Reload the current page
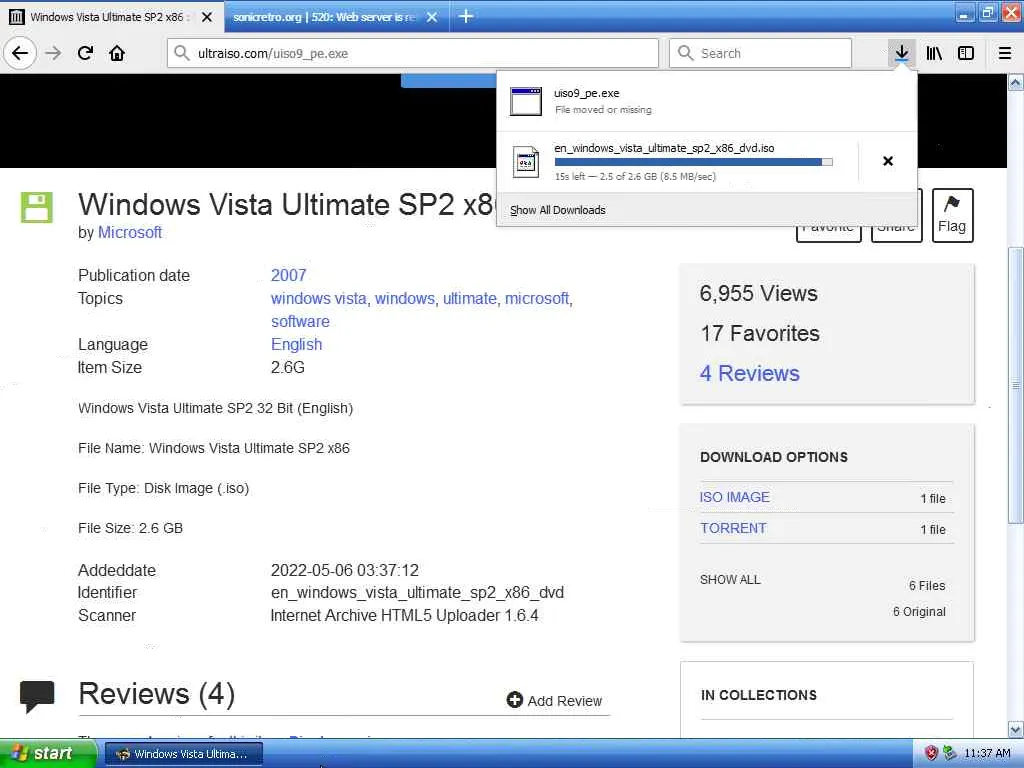The image size is (1024, 768). 86,53
